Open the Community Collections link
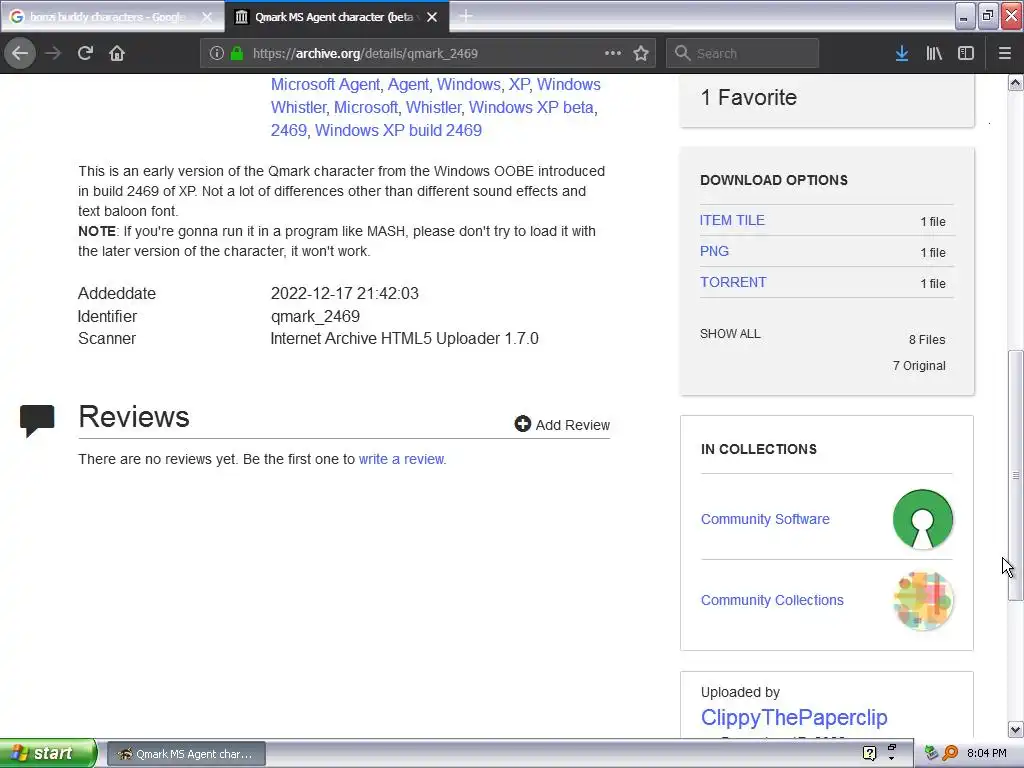 (x=772, y=600)
